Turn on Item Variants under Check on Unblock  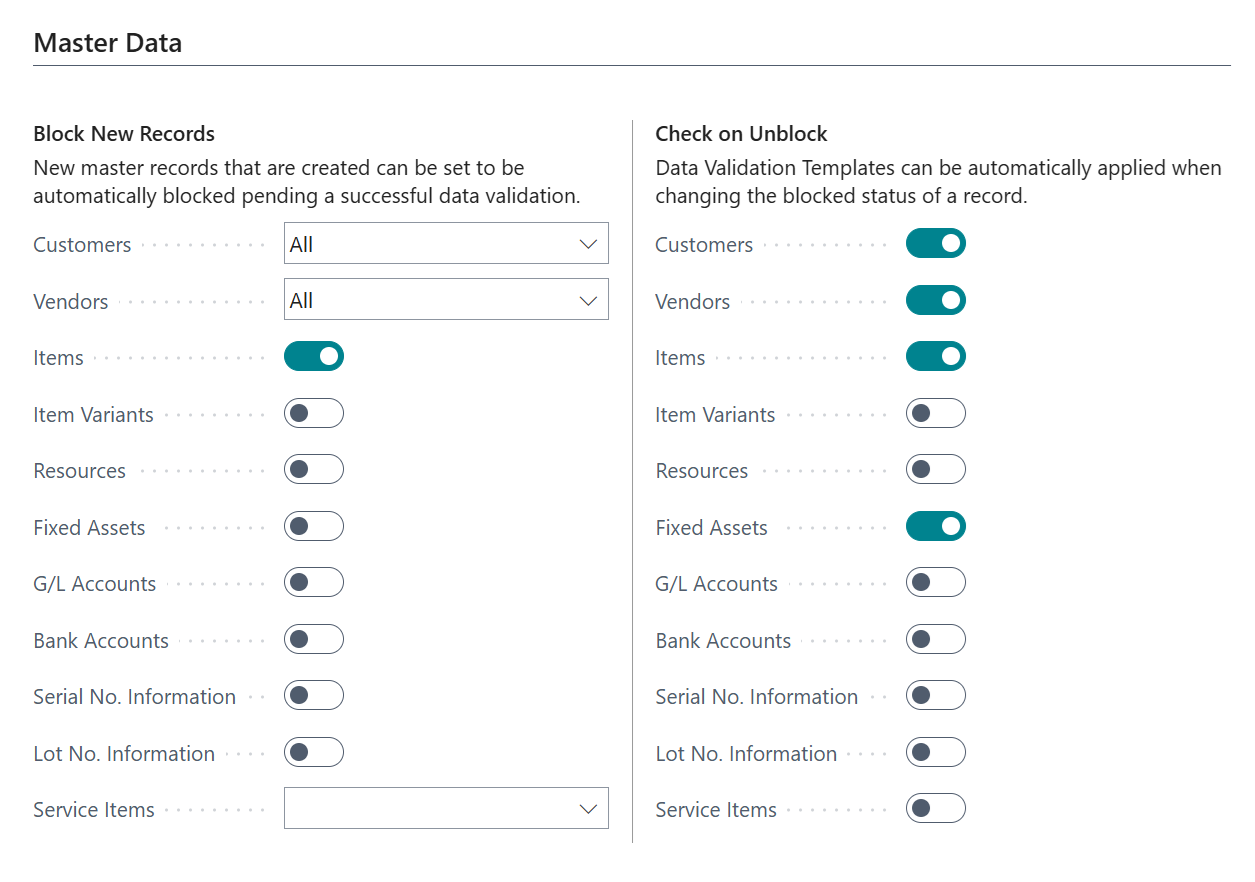[x=936, y=413]
